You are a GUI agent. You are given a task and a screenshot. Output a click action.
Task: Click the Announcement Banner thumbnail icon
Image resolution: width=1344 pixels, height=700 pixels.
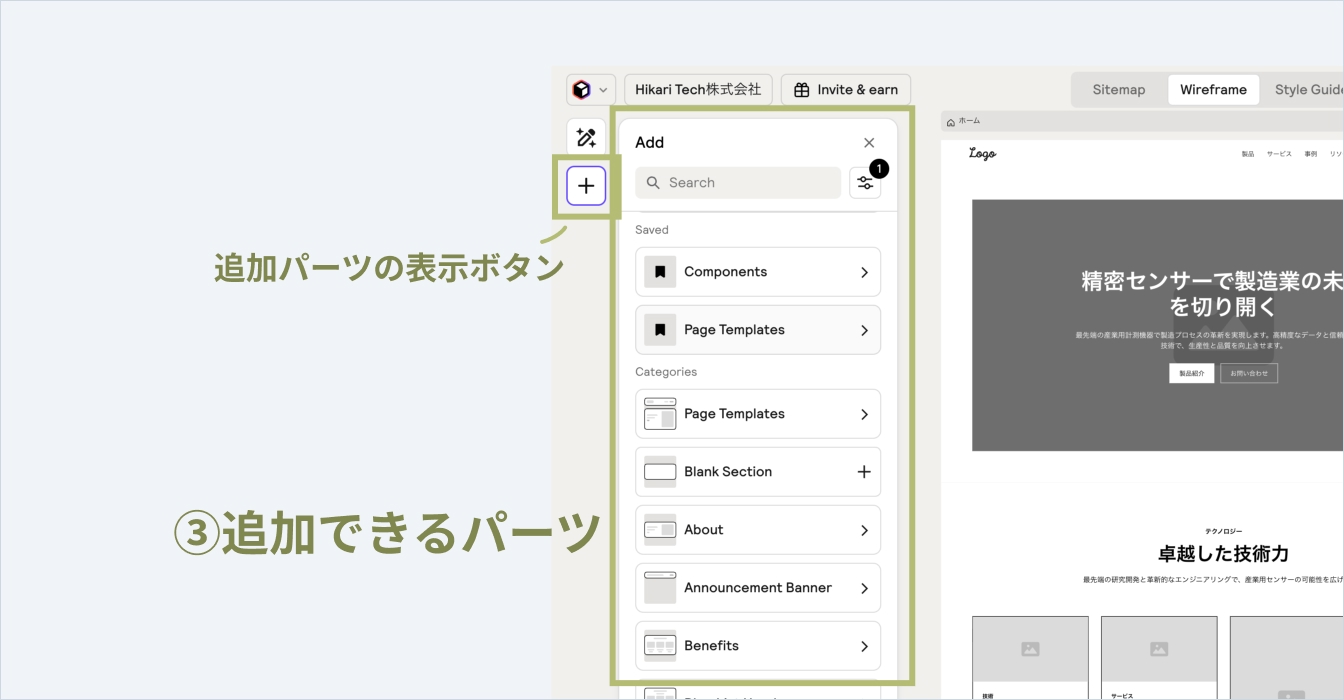[660, 588]
